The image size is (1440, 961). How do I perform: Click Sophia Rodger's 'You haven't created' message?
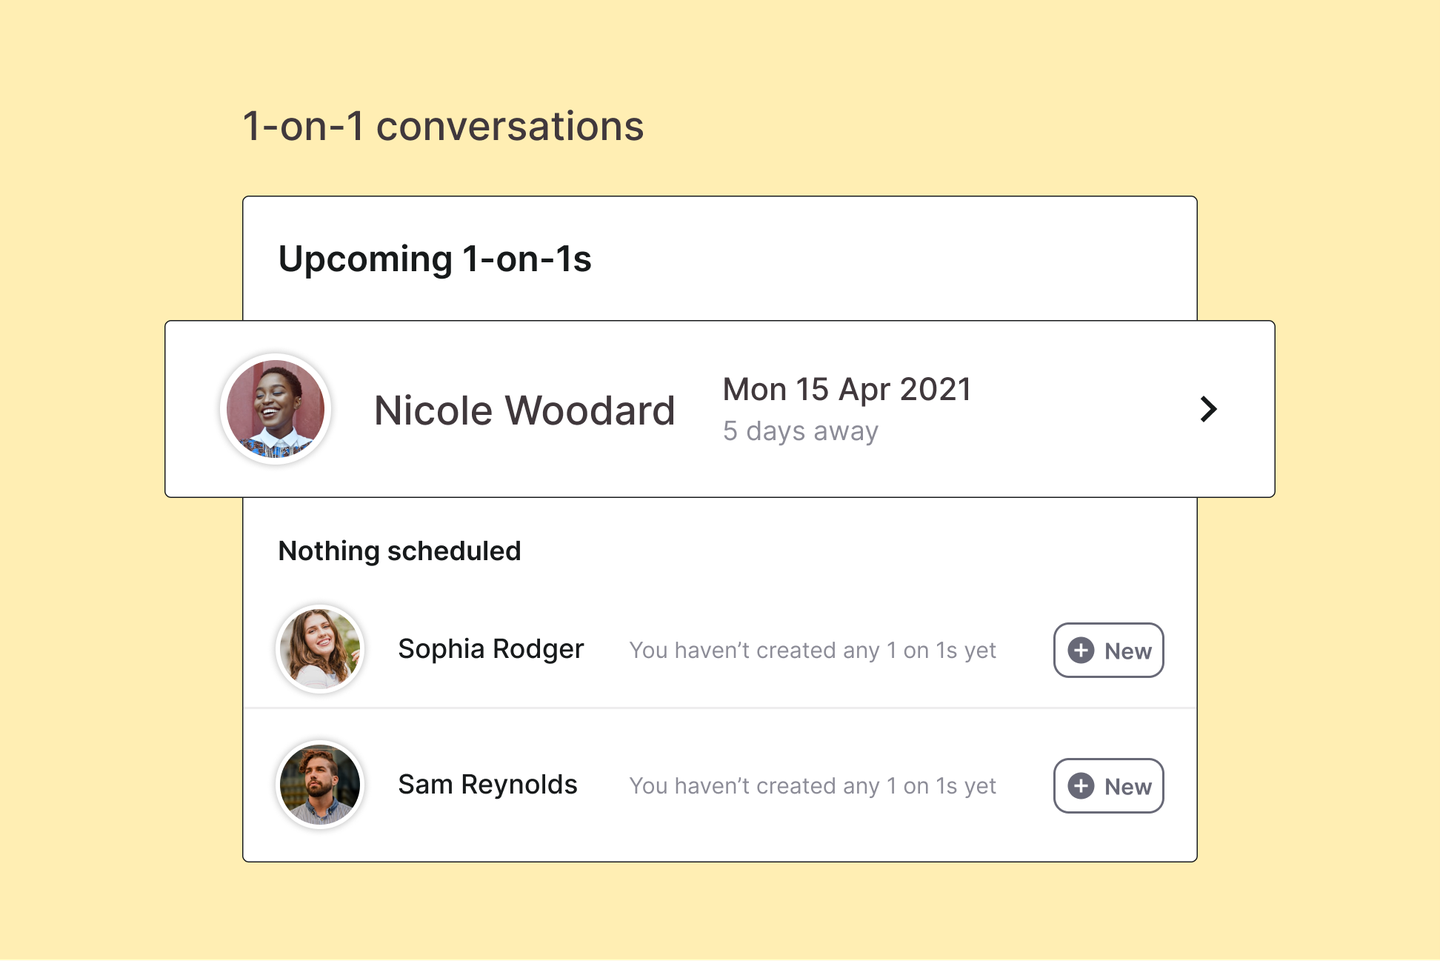[x=813, y=650]
